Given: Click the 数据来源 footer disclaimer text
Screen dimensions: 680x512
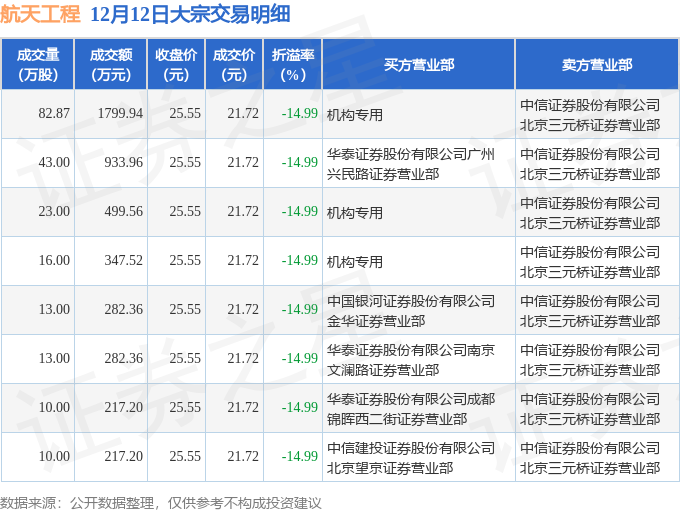Looking at the screenshot, I should (160, 503).
